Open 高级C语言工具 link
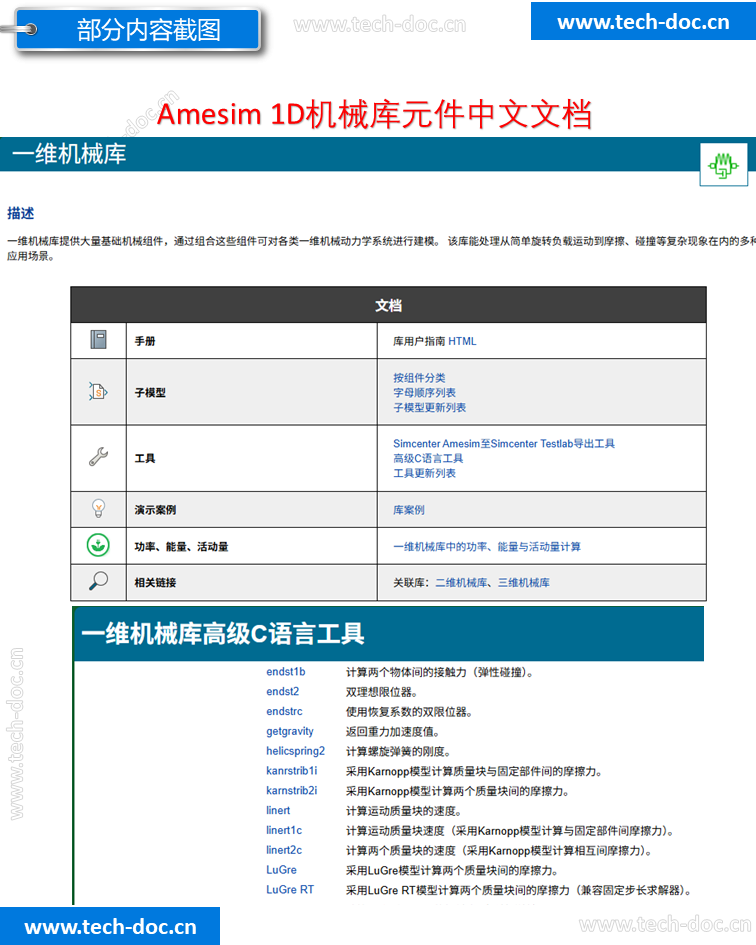 click(428, 458)
